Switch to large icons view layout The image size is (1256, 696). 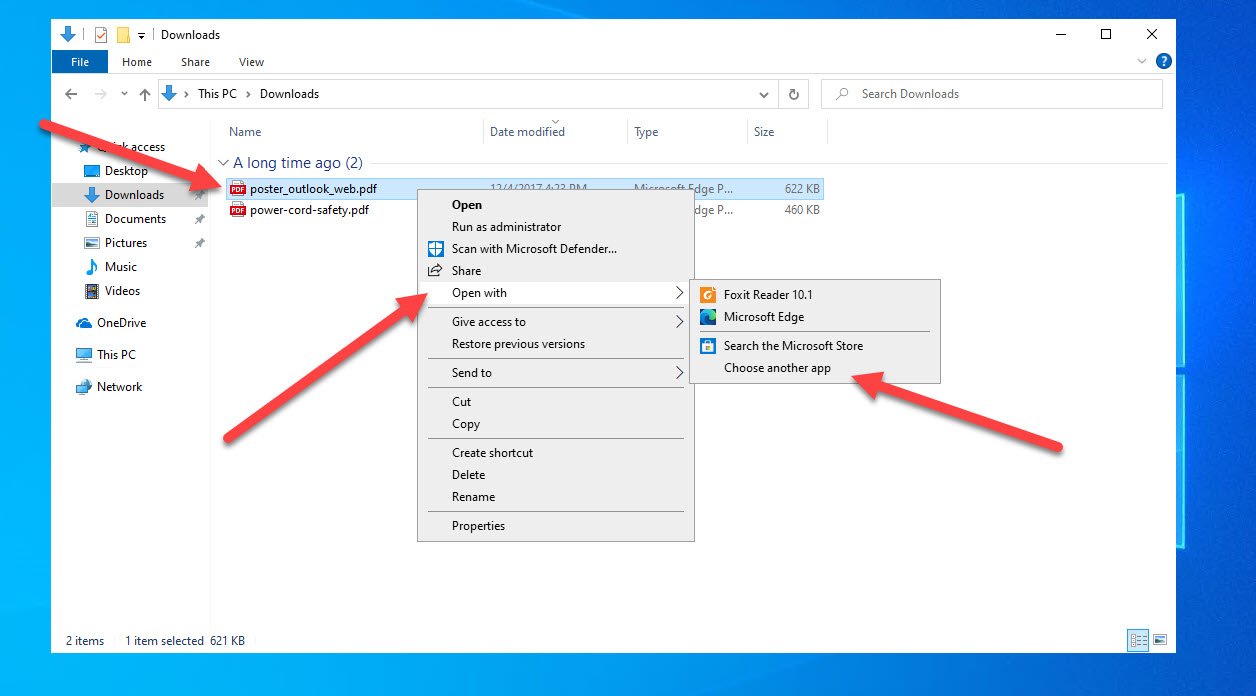pyautogui.click(x=1160, y=640)
